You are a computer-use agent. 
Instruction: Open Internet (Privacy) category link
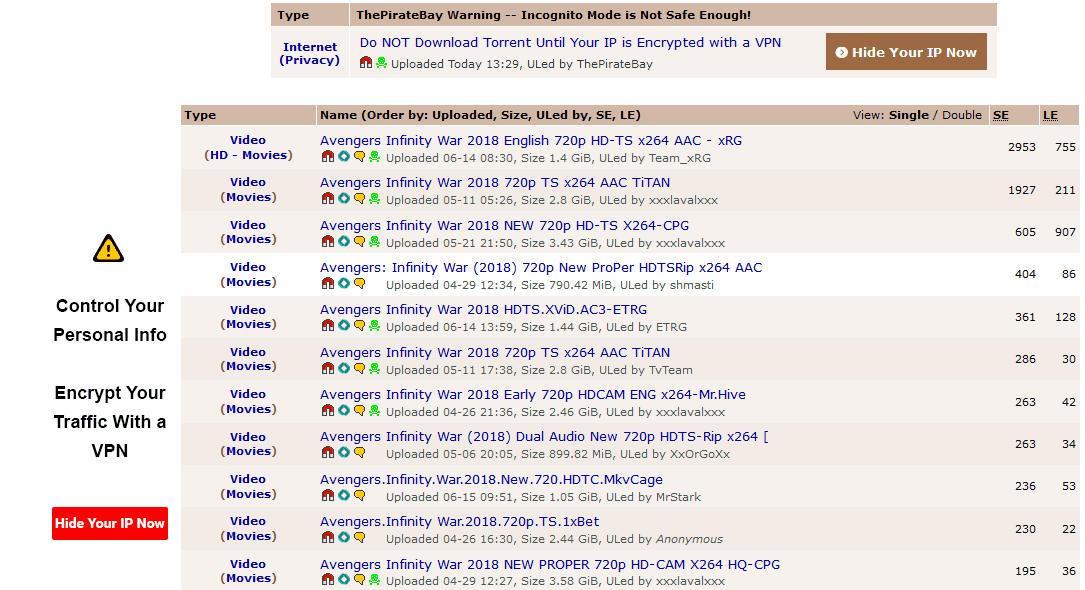(310, 53)
